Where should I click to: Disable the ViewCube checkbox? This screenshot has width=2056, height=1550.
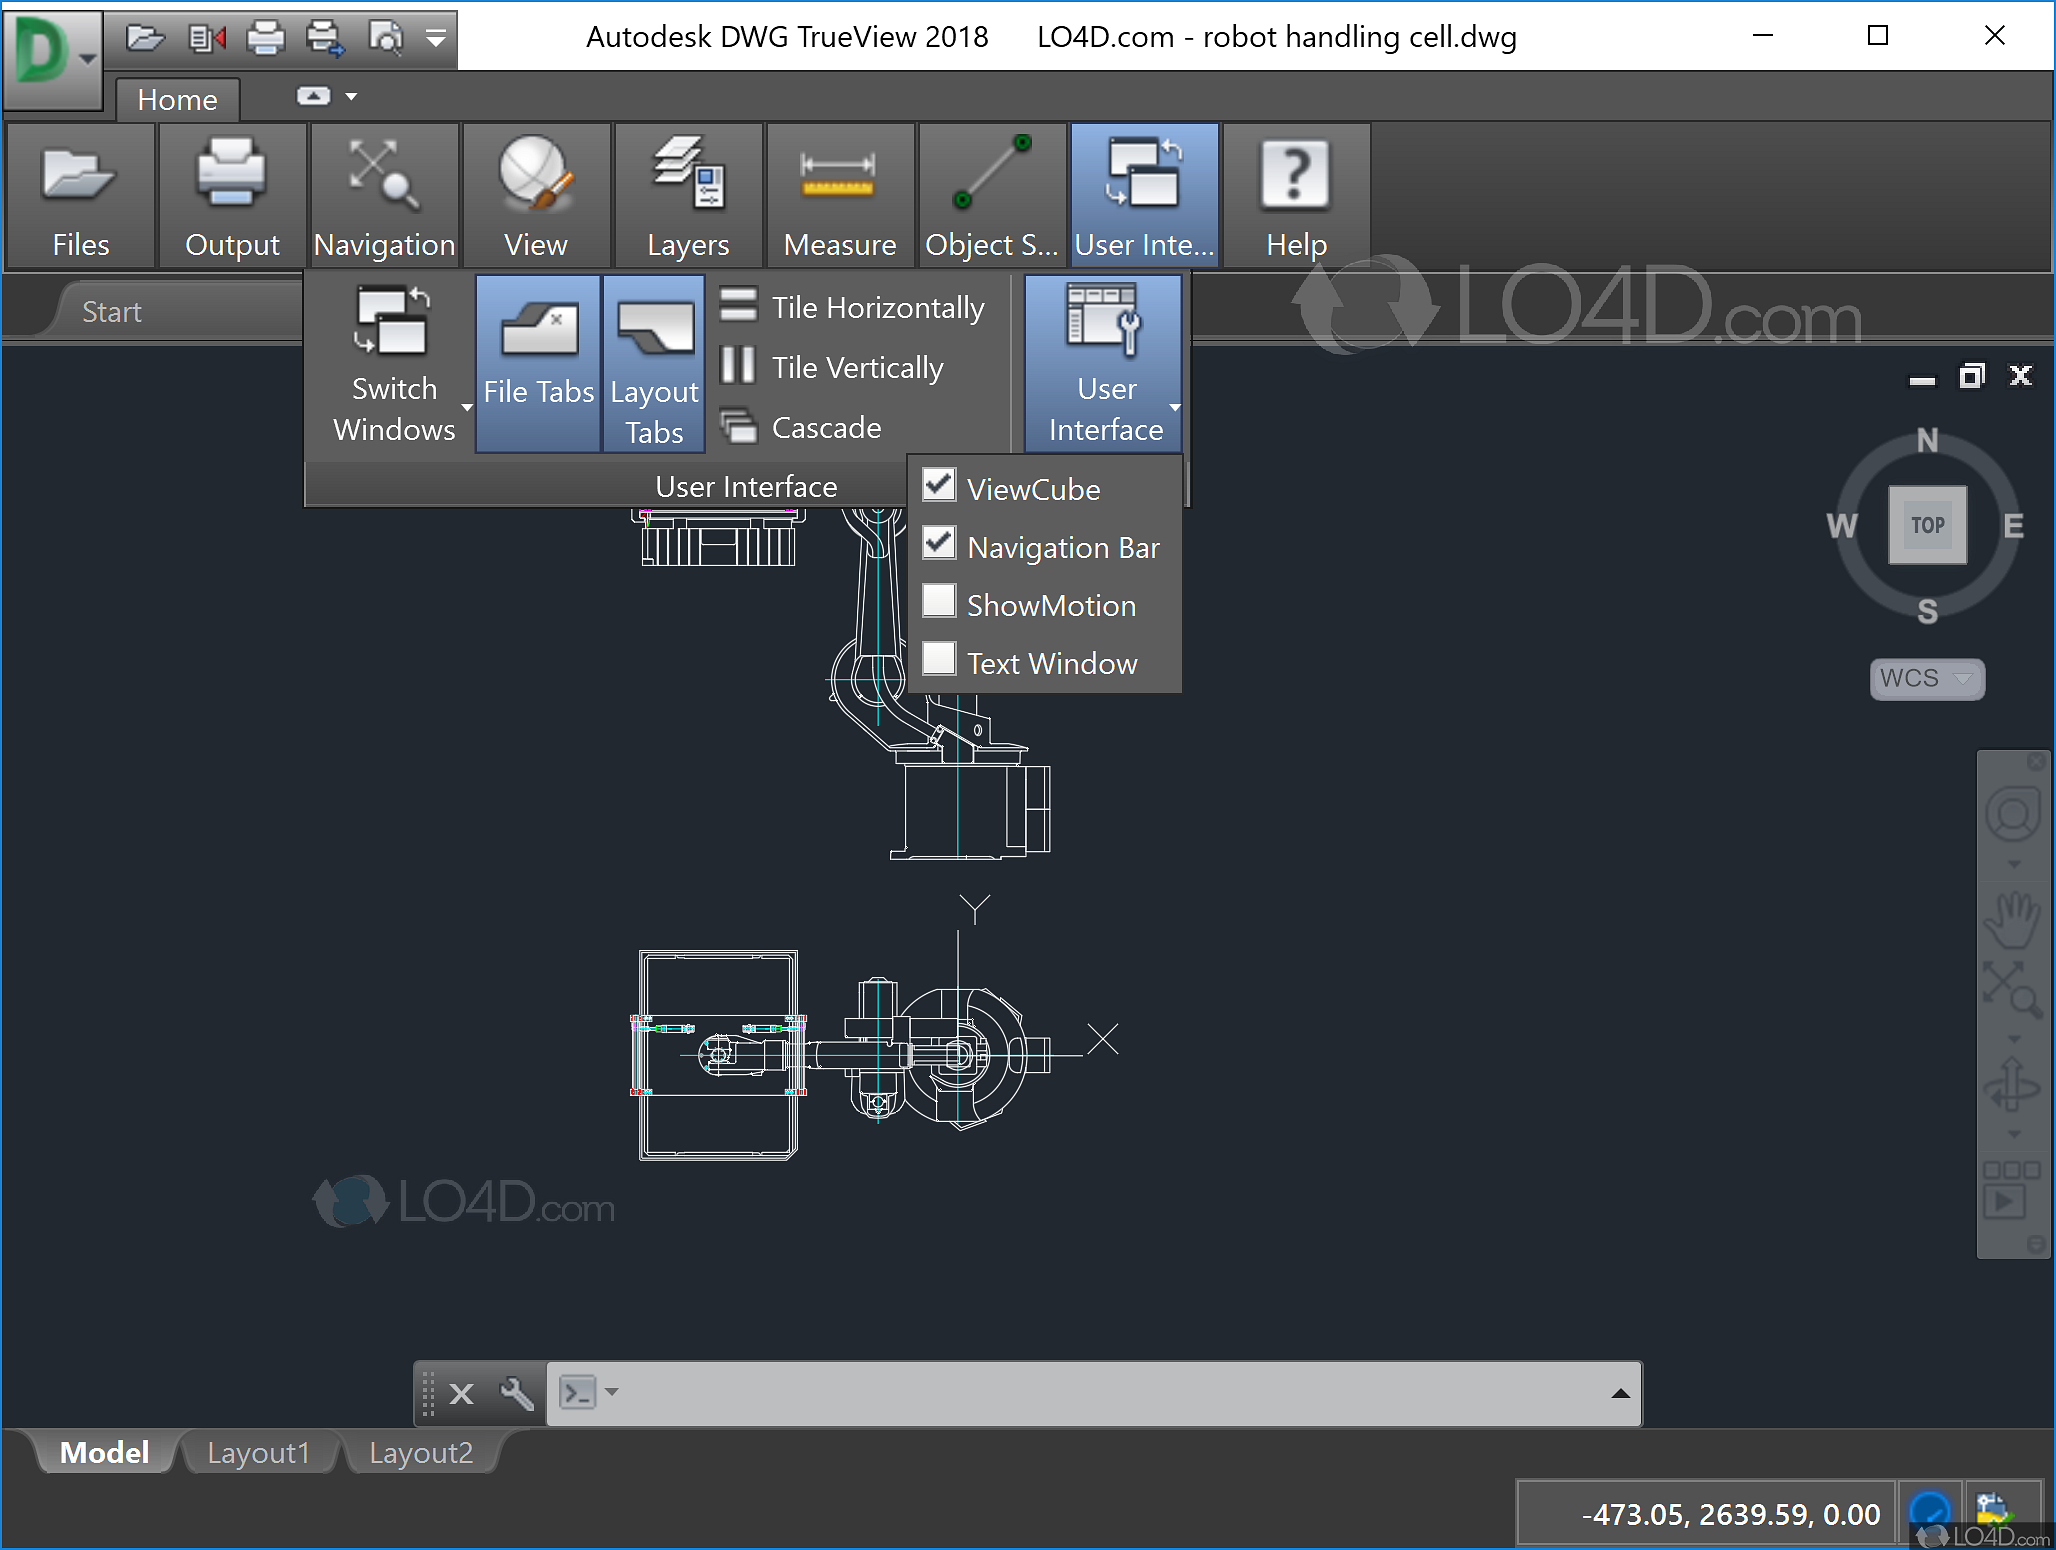[x=938, y=485]
